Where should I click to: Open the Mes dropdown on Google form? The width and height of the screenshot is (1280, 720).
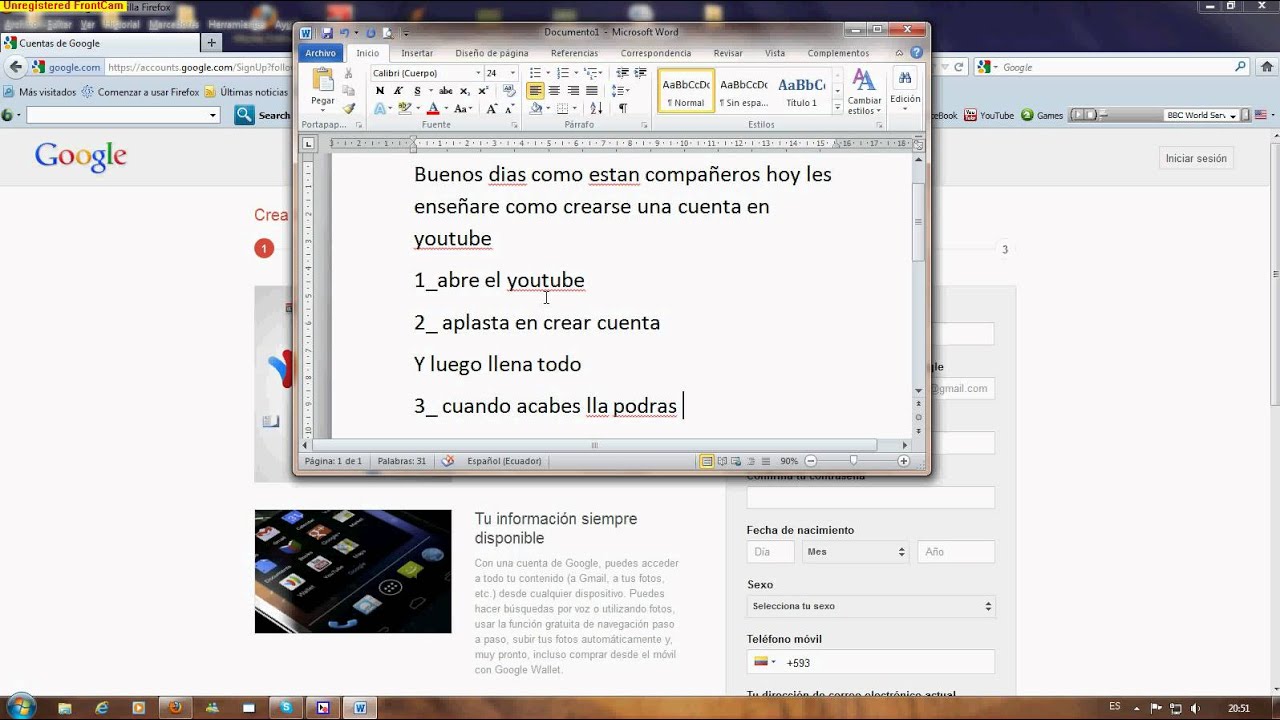(855, 552)
